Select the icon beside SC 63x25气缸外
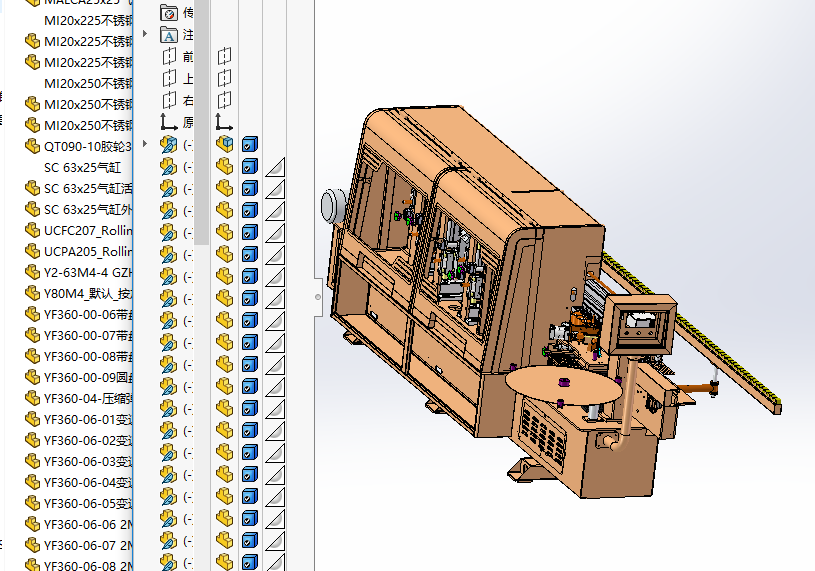This screenshot has width=815, height=571. coord(32,209)
